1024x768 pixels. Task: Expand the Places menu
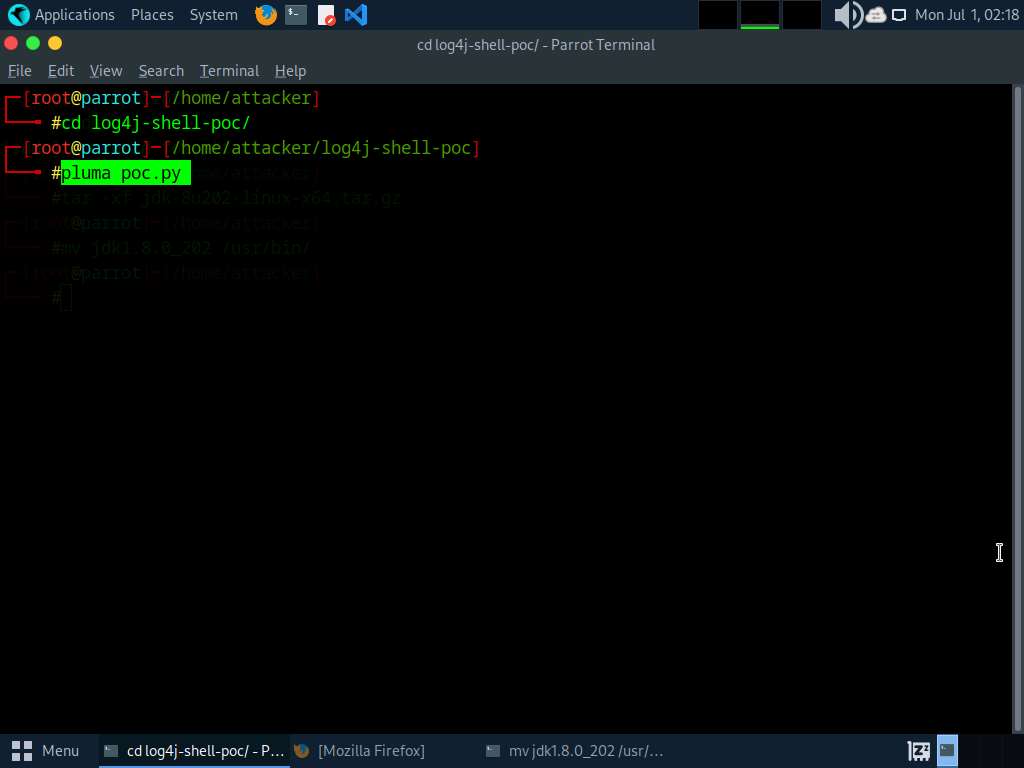pyautogui.click(x=152, y=15)
